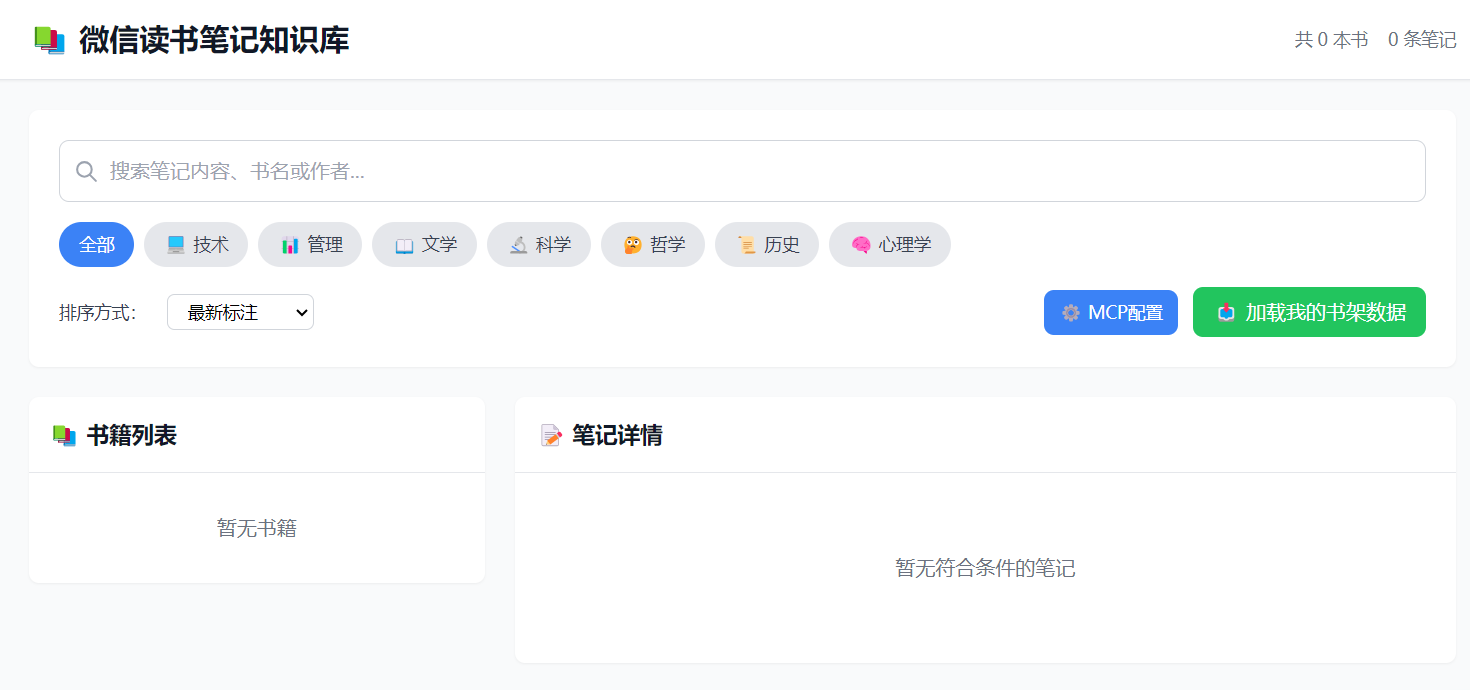Filter notes by 科学 category

[539, 245]
